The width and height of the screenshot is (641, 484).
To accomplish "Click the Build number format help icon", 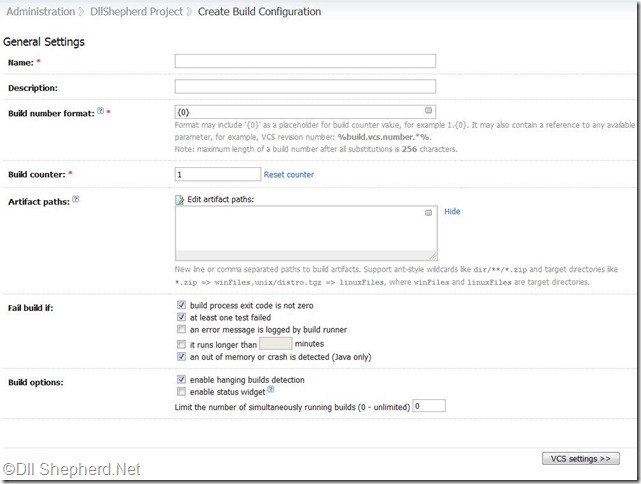I will click(x=99, y=111).
